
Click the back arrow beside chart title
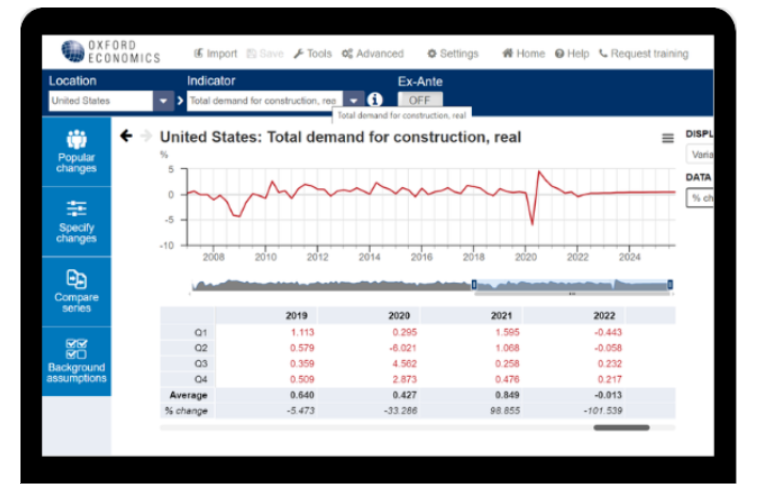pyautogui.click(x=126, y=136)
